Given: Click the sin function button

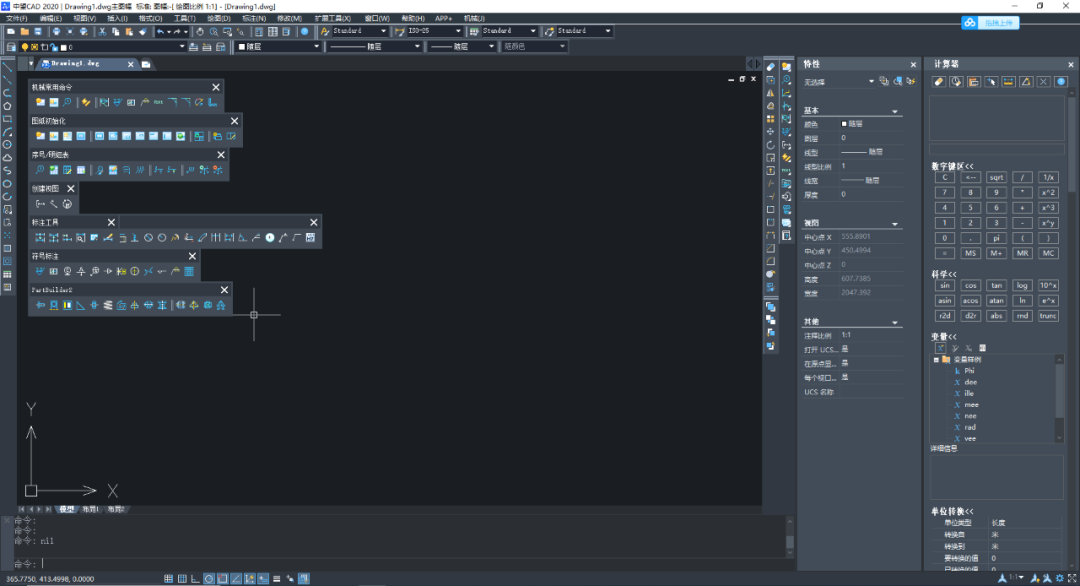Looking at the screenshot, I should click(944, 286).
